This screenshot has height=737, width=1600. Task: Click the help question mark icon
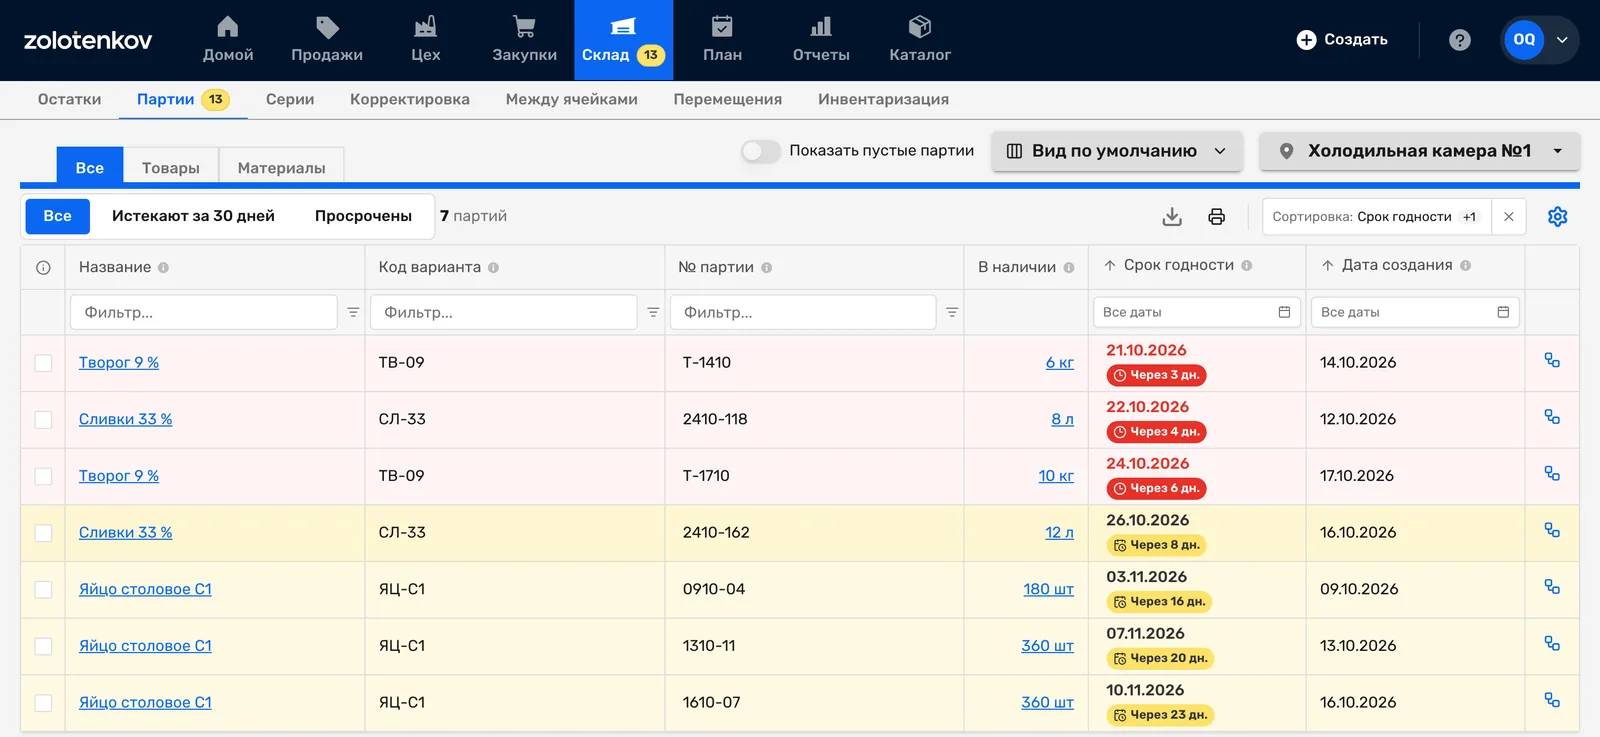[x=1460, y=40]
